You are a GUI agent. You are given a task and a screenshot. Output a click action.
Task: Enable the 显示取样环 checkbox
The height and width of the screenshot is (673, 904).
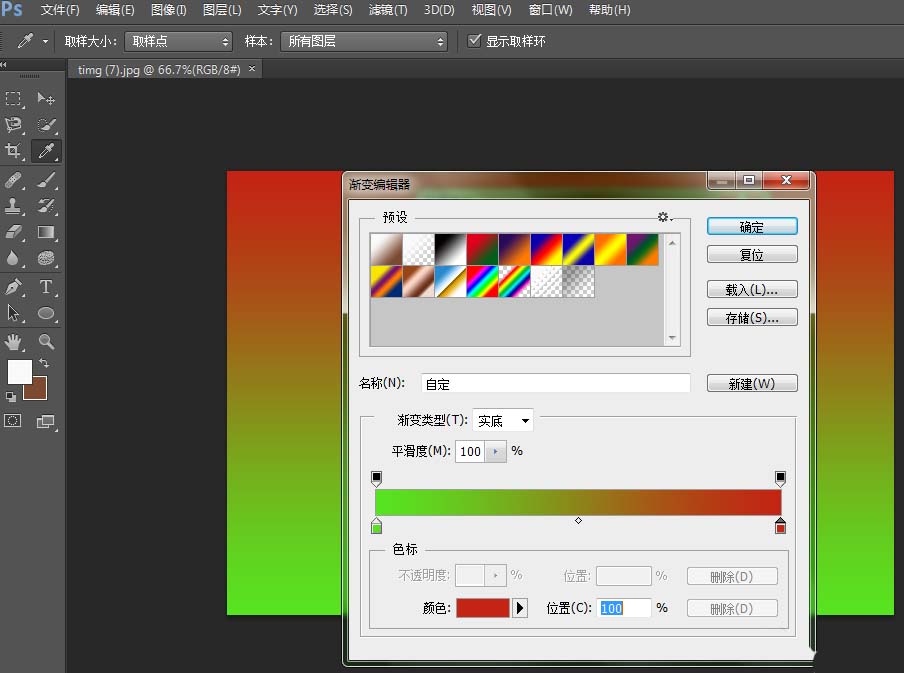tap(474, 41)
